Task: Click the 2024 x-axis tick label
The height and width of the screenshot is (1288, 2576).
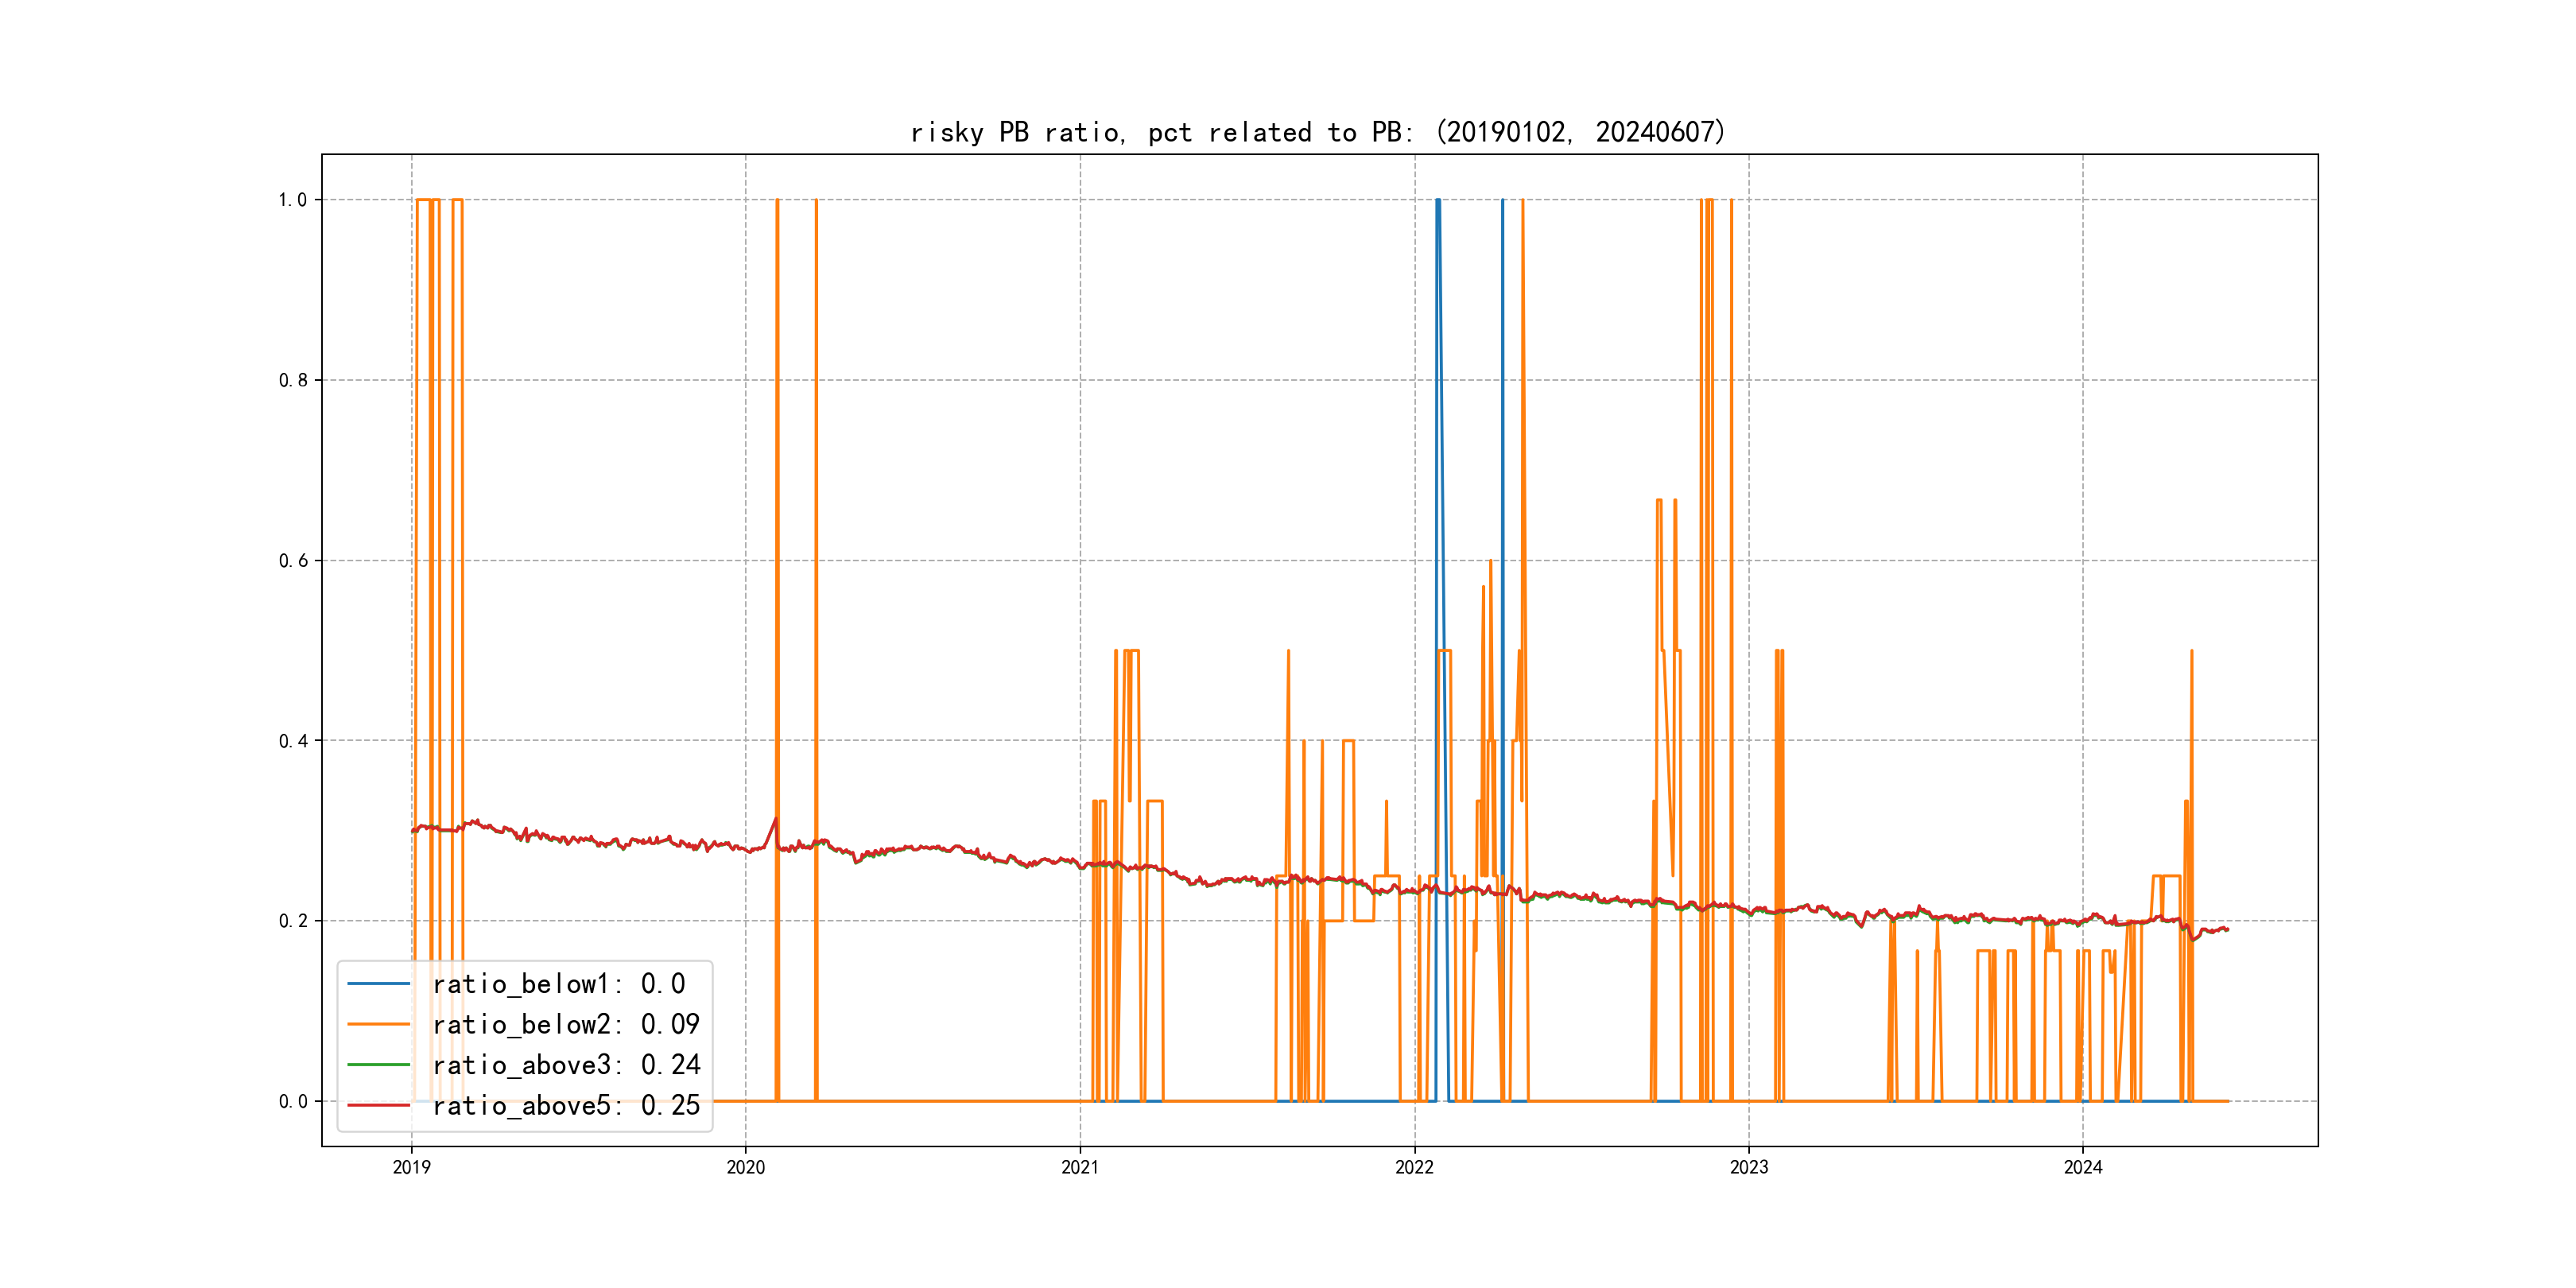Action: point(2083,1167)
